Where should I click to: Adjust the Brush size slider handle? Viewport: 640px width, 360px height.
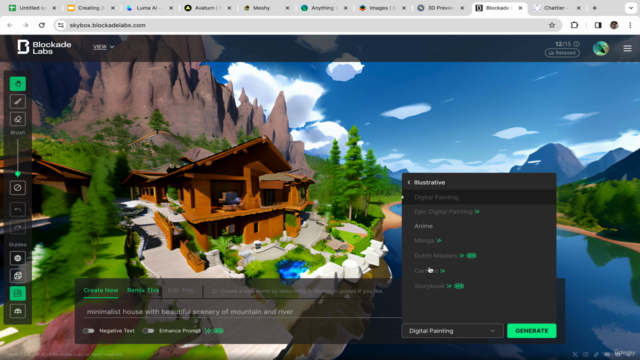[18, 174]
